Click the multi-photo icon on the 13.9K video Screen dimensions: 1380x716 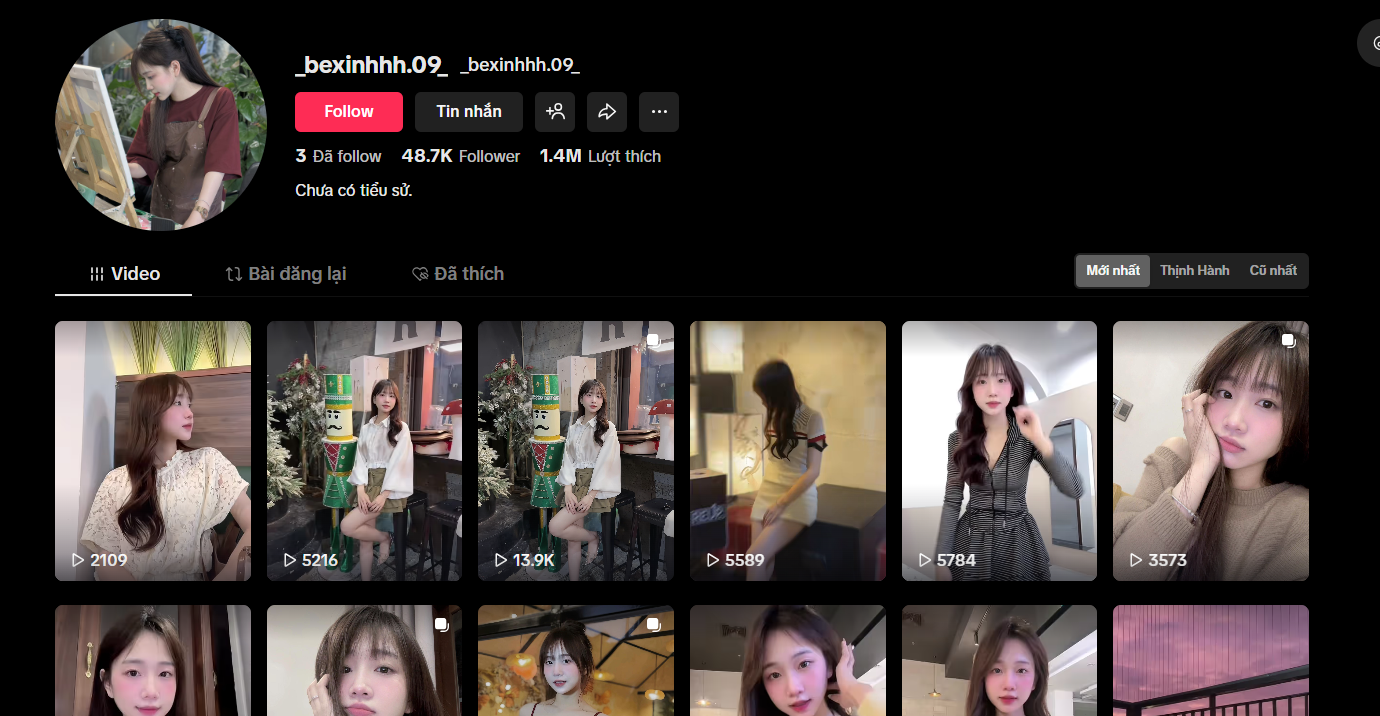point(653,341)
